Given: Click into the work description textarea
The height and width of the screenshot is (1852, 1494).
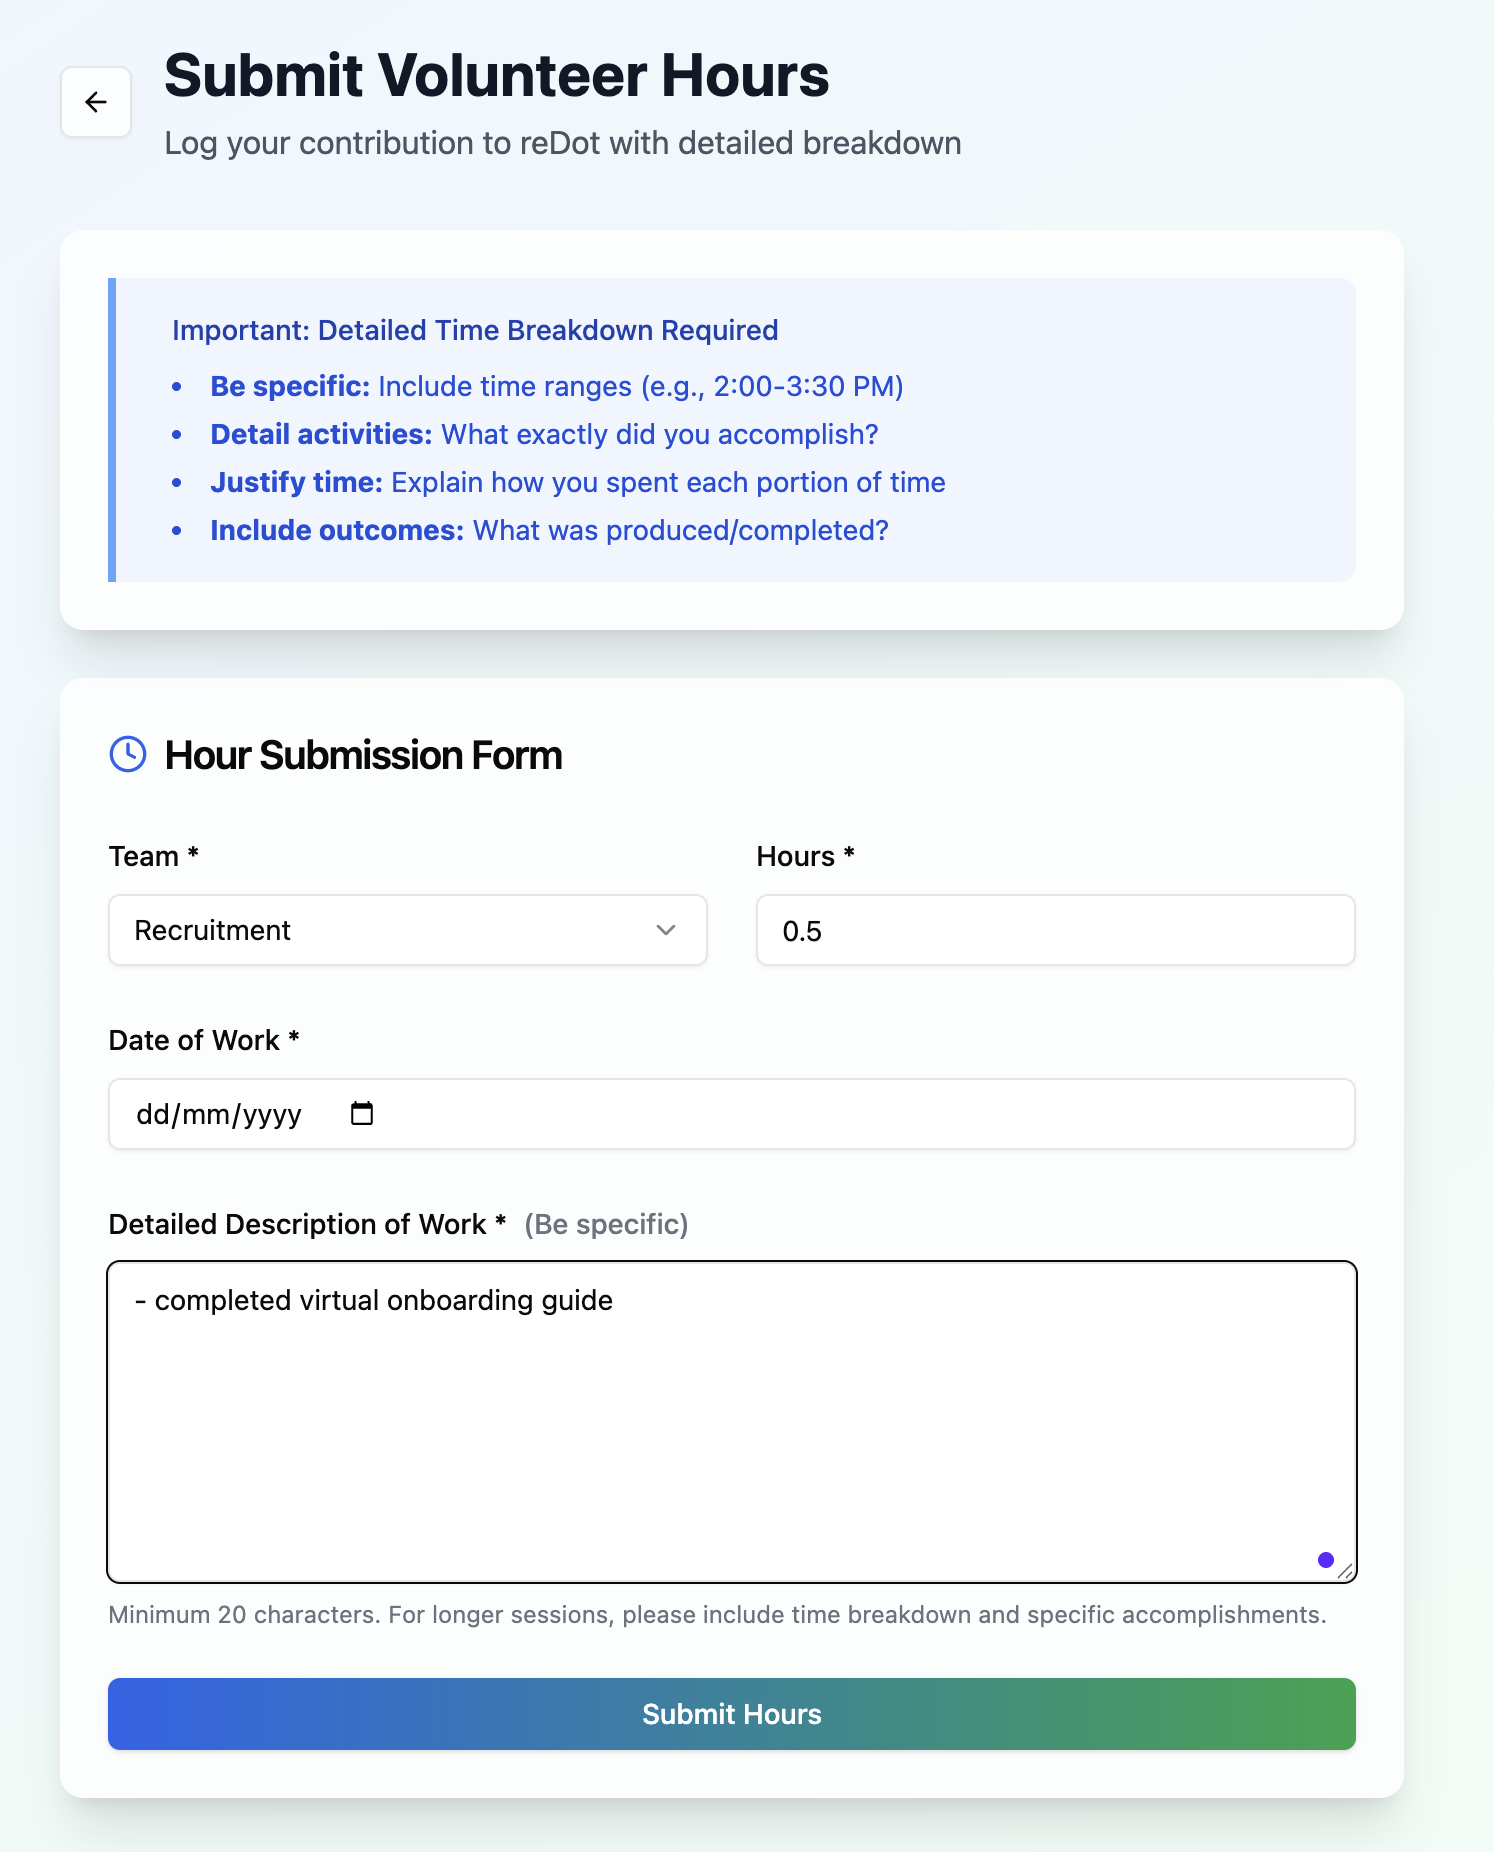Looking at the screenshot, I should (731, 1420).
